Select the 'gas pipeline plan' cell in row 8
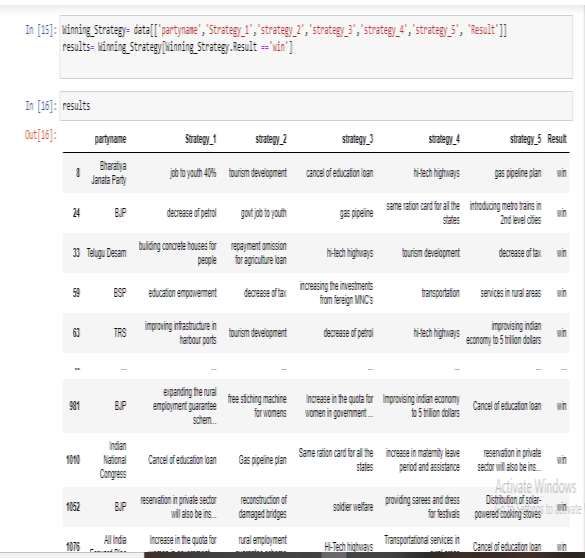The height and width of the screenshot is (558, 585). click(518, 173)
